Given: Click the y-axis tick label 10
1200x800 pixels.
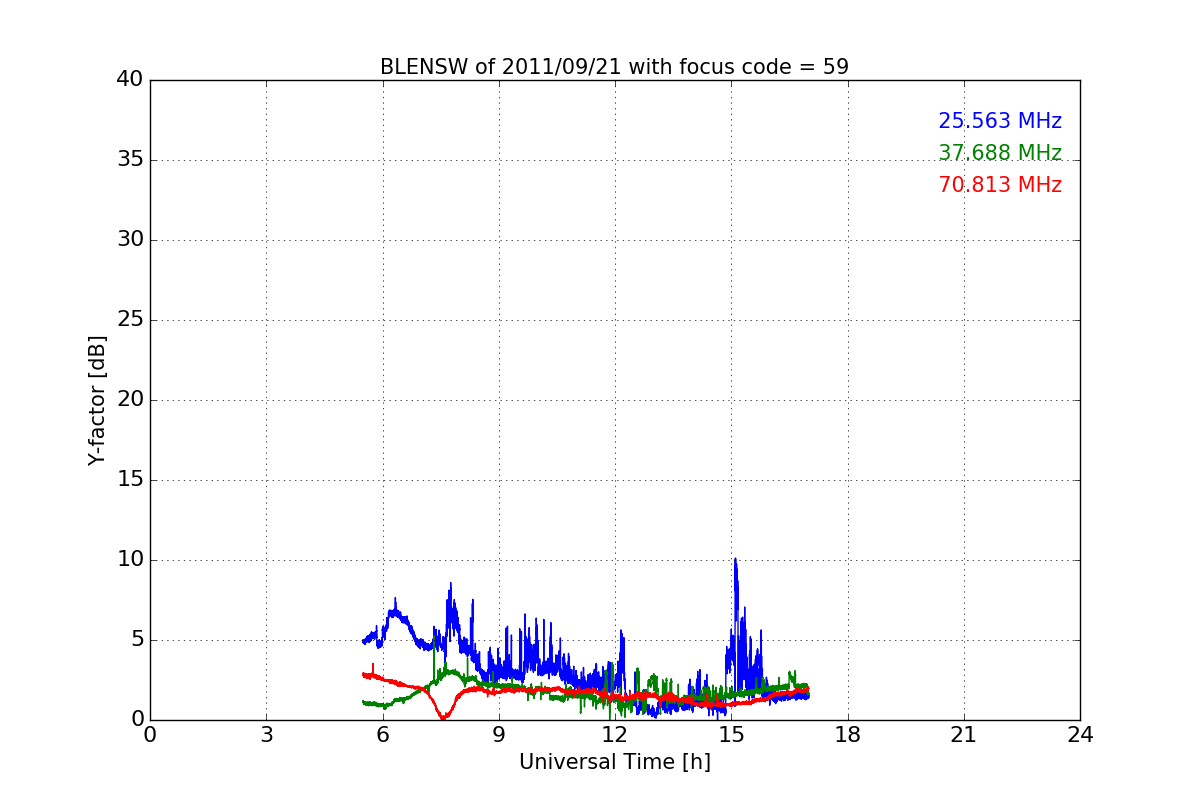Looking at the screenshot, I should coord(130,560).
